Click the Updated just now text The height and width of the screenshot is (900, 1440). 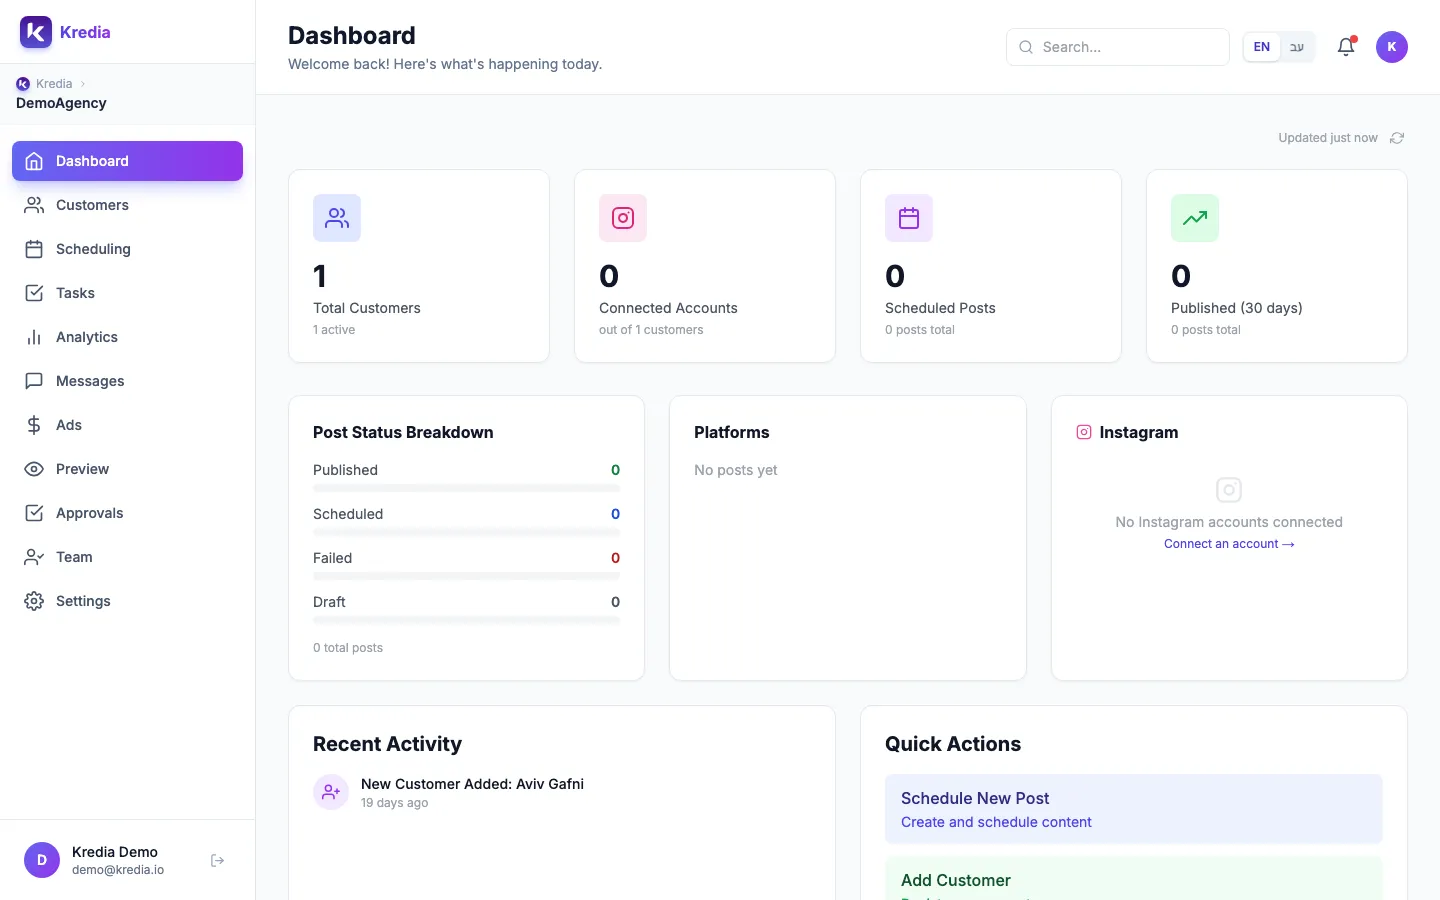click(1328, 138)
